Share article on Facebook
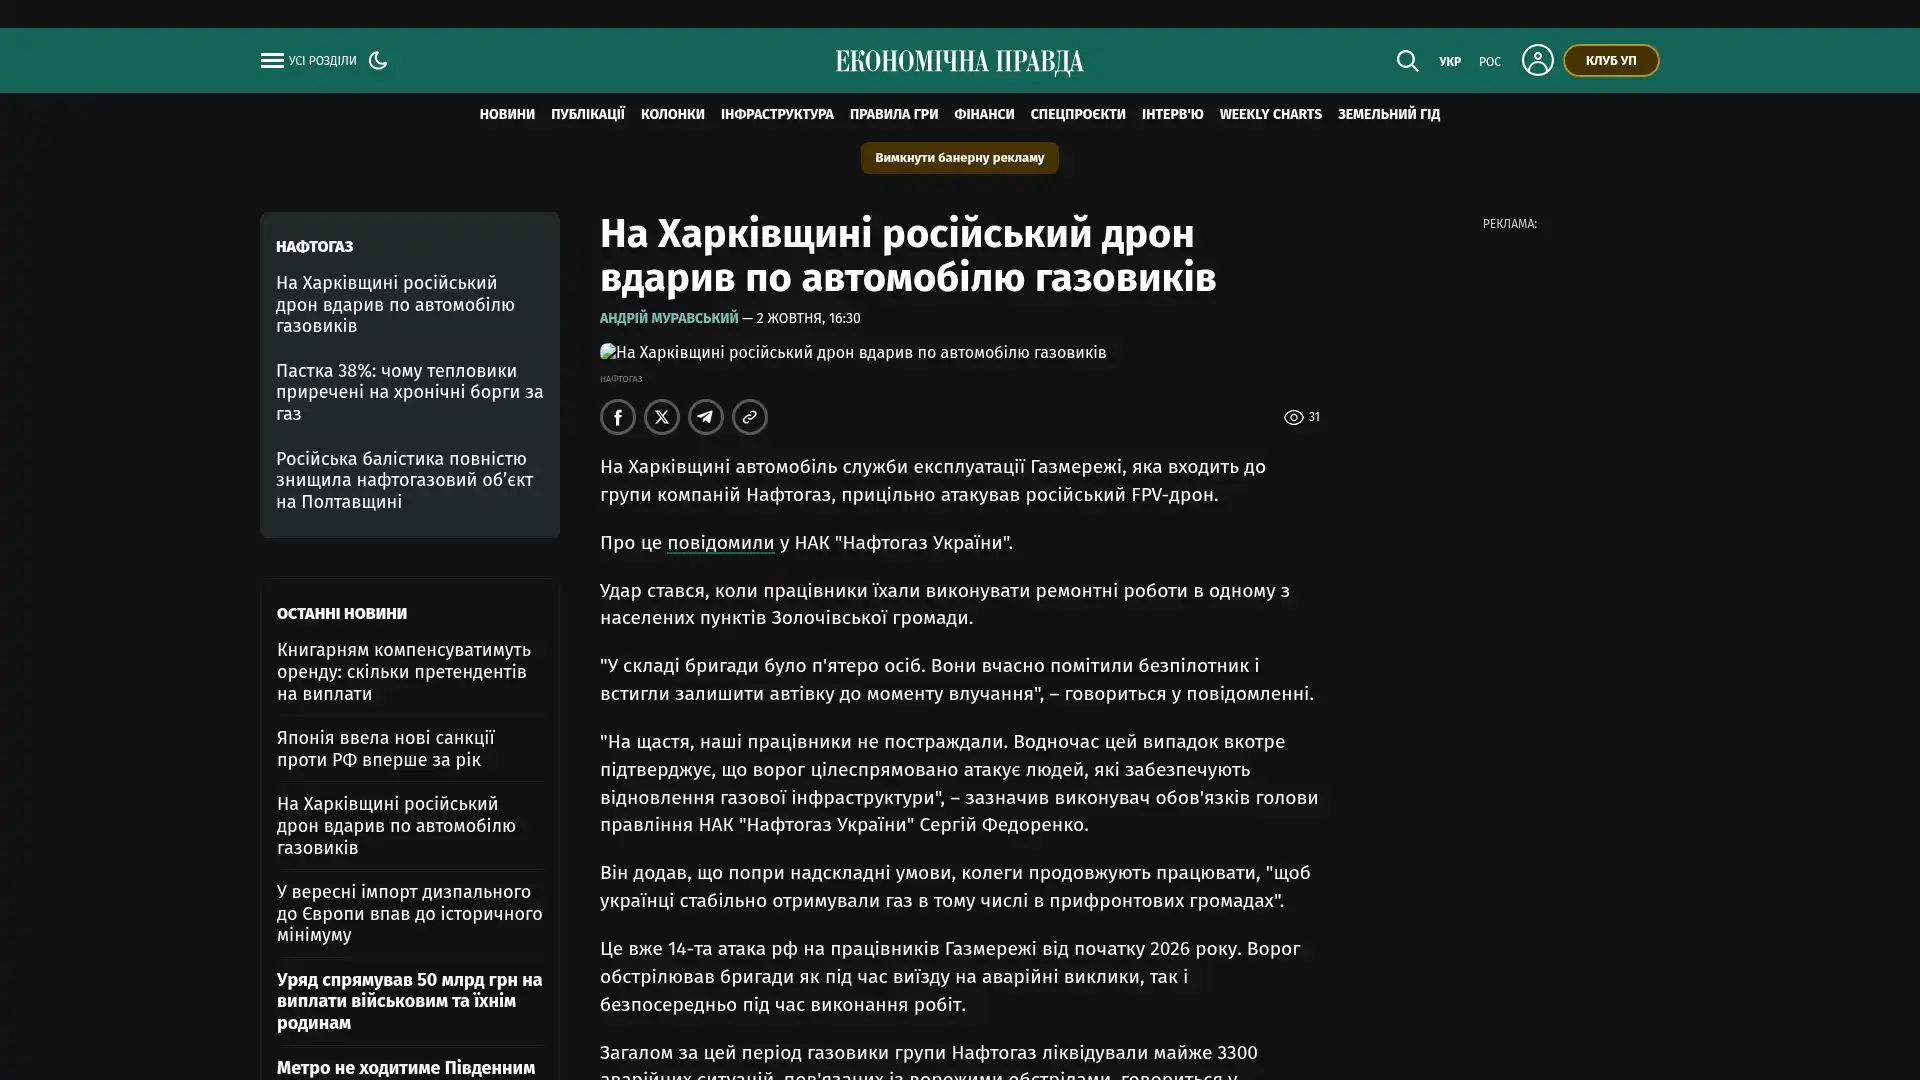Screen dimensions: 1920x1080 pyautogui.click(x=618, y=417)
